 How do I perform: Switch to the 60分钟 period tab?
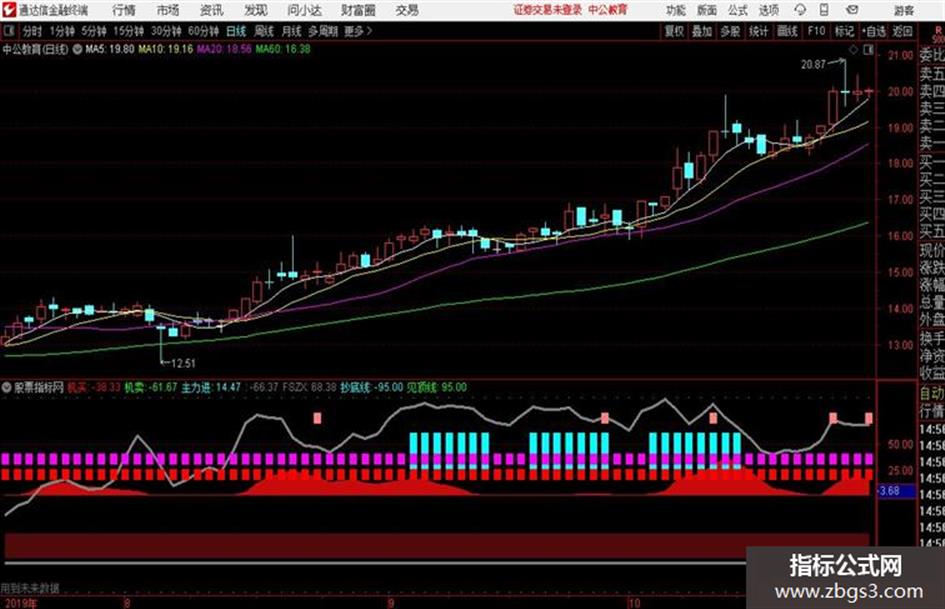(x=203, y=31)
